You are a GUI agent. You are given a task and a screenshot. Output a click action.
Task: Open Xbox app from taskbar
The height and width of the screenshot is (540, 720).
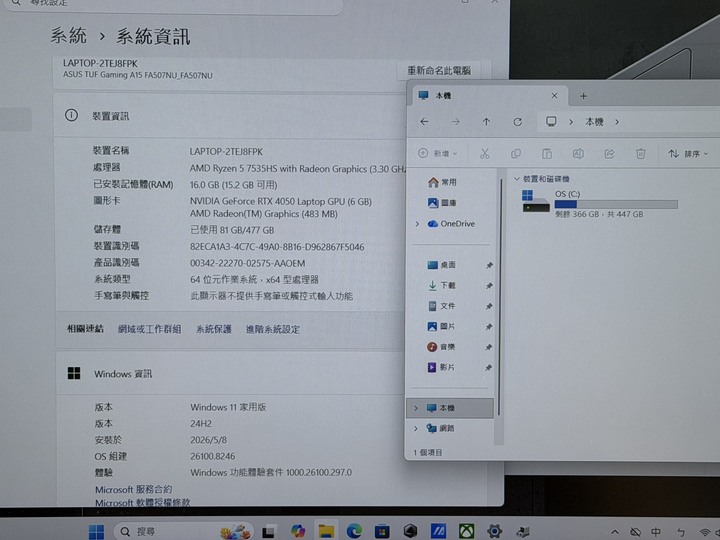click(467, 532)
